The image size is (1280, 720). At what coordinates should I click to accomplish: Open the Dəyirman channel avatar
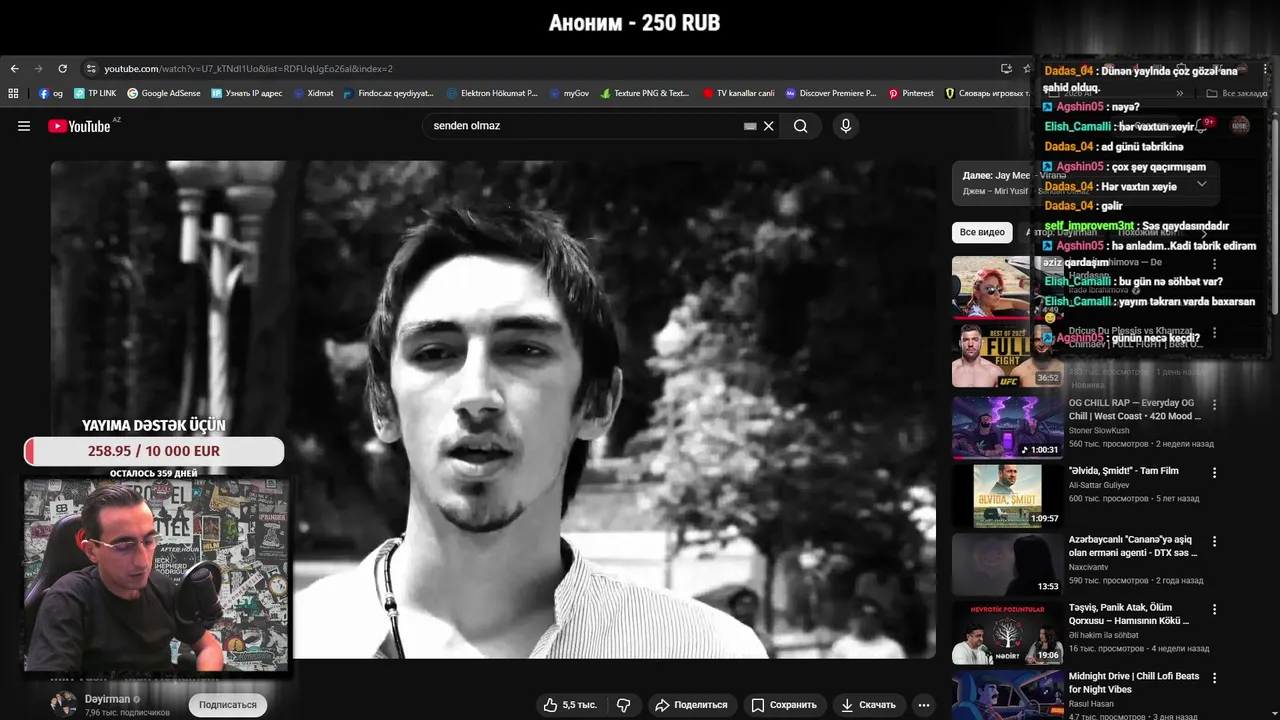click(64, 704)
